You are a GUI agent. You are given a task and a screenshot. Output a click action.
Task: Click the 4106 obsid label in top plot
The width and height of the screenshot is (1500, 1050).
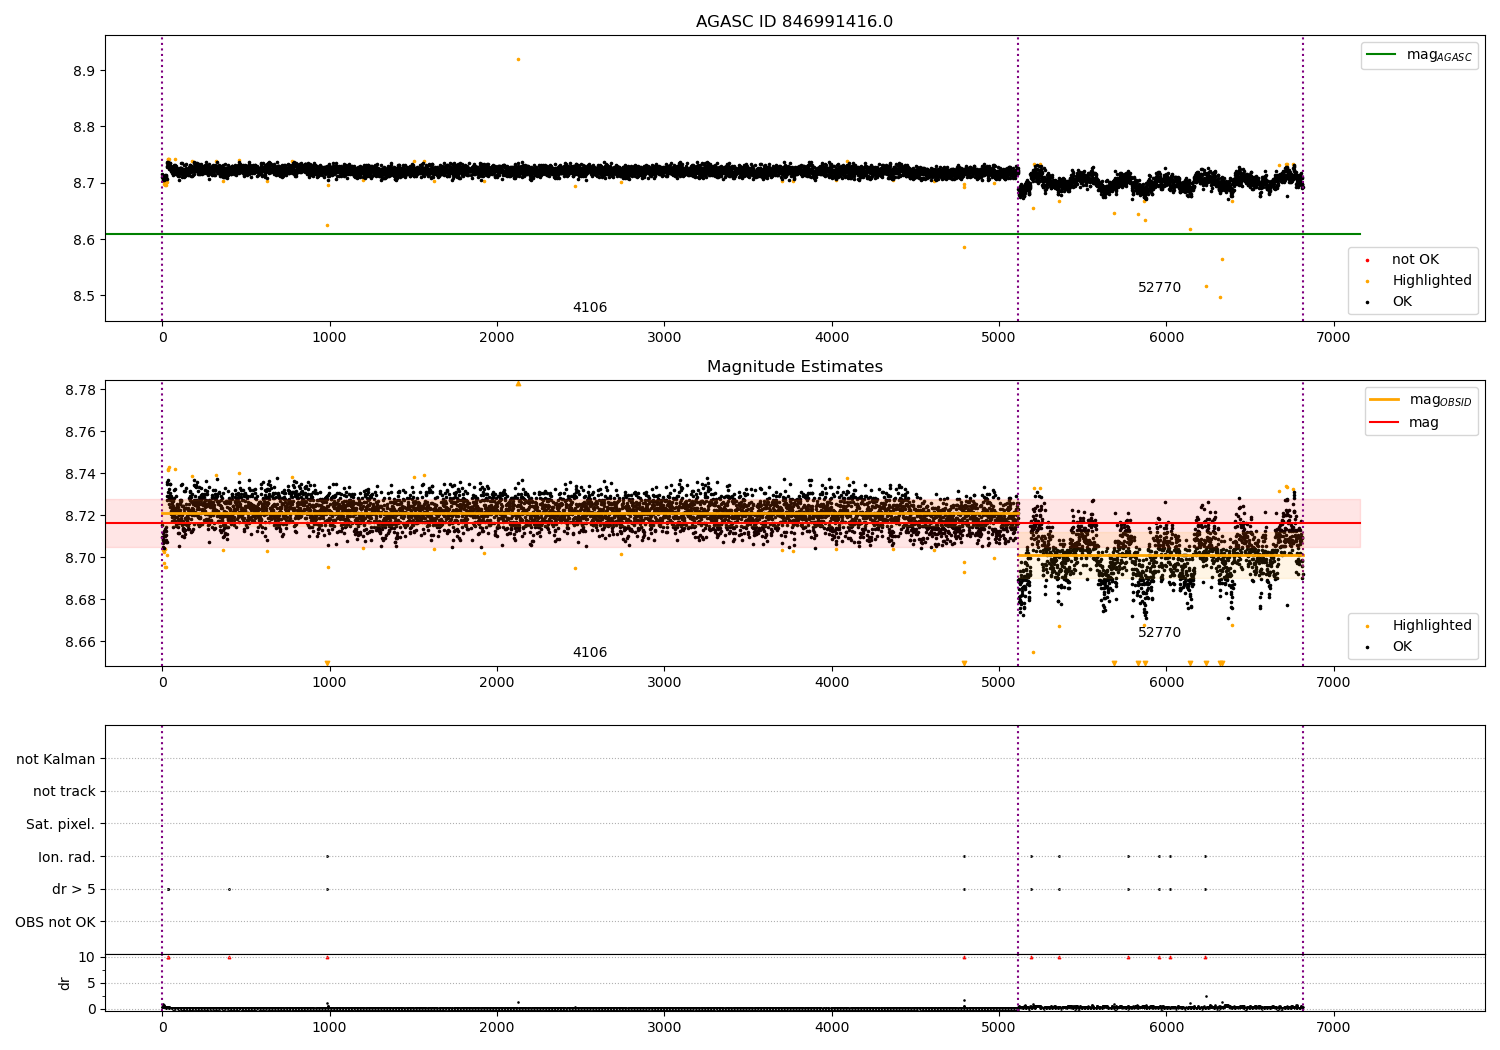[x=590, y=308]
